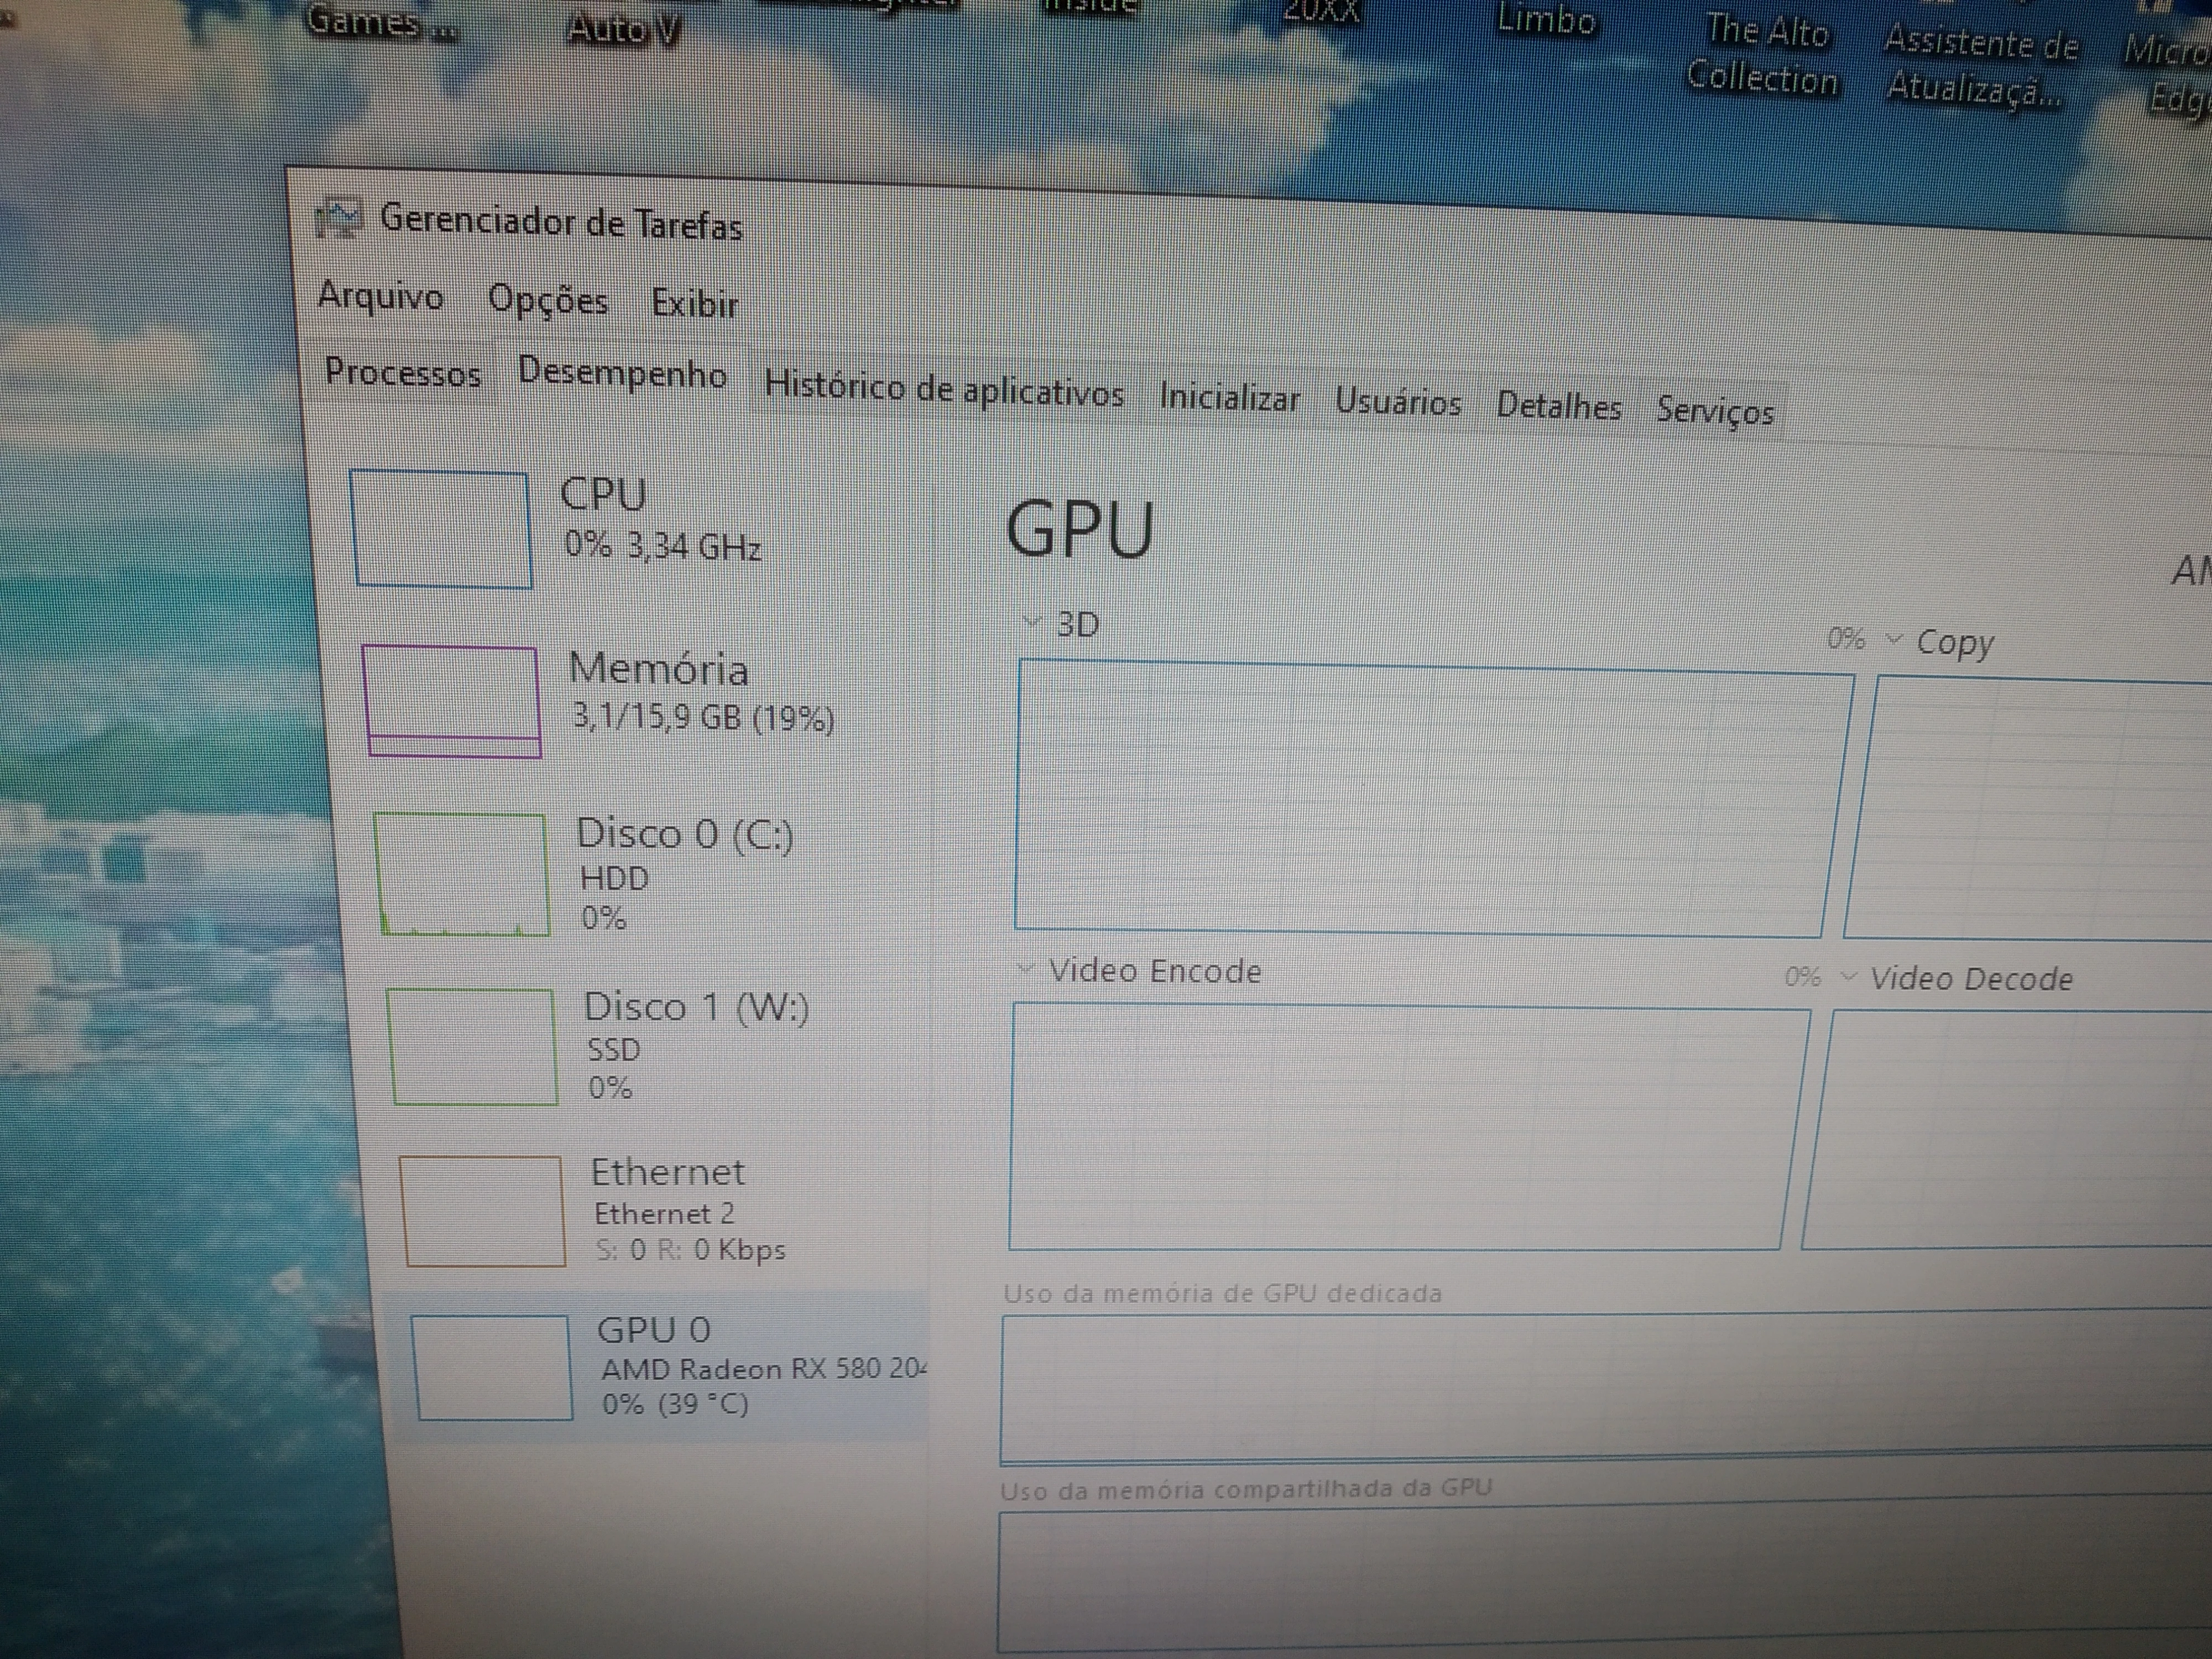This screenshot has width=2212, height=1659.
Task: Open Disco 1 (W:) SSD graph
Action: coord(472,1046)
